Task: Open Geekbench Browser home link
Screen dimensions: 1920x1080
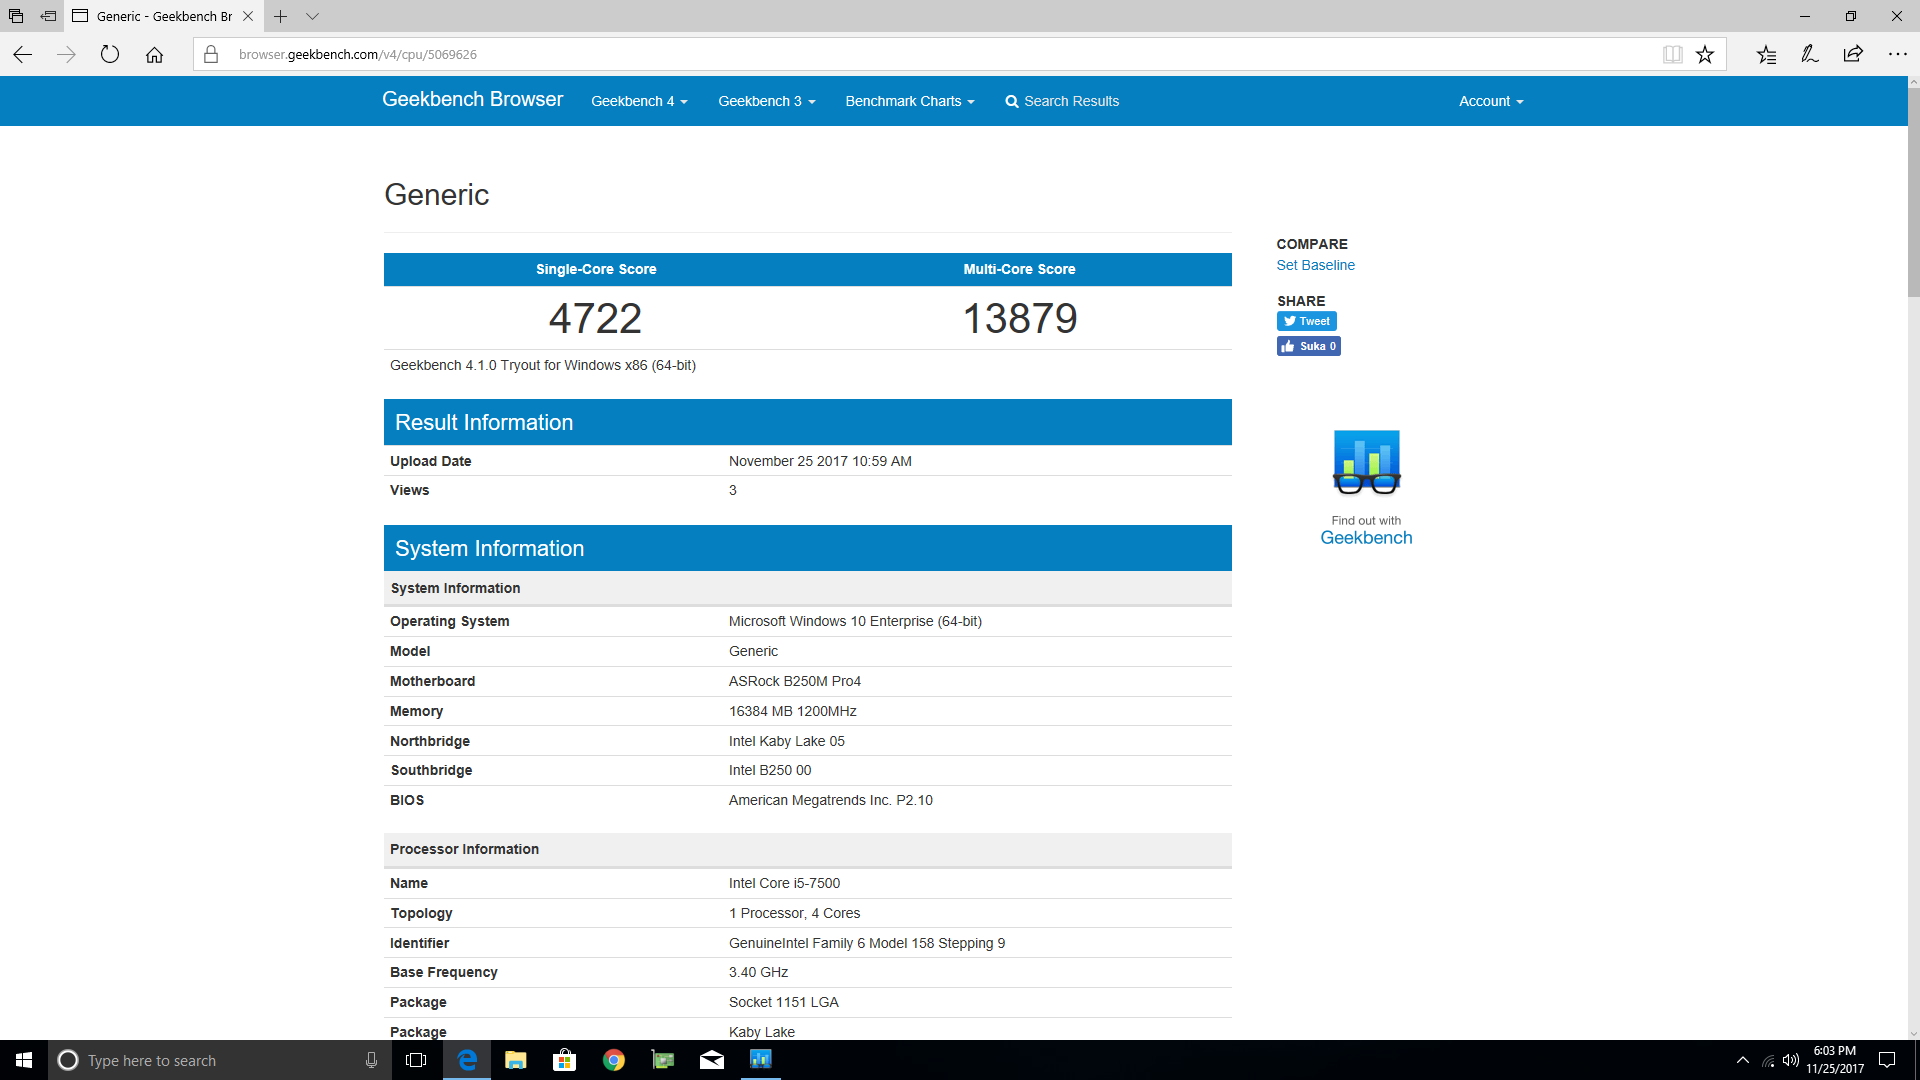Action: click(472, 100)
